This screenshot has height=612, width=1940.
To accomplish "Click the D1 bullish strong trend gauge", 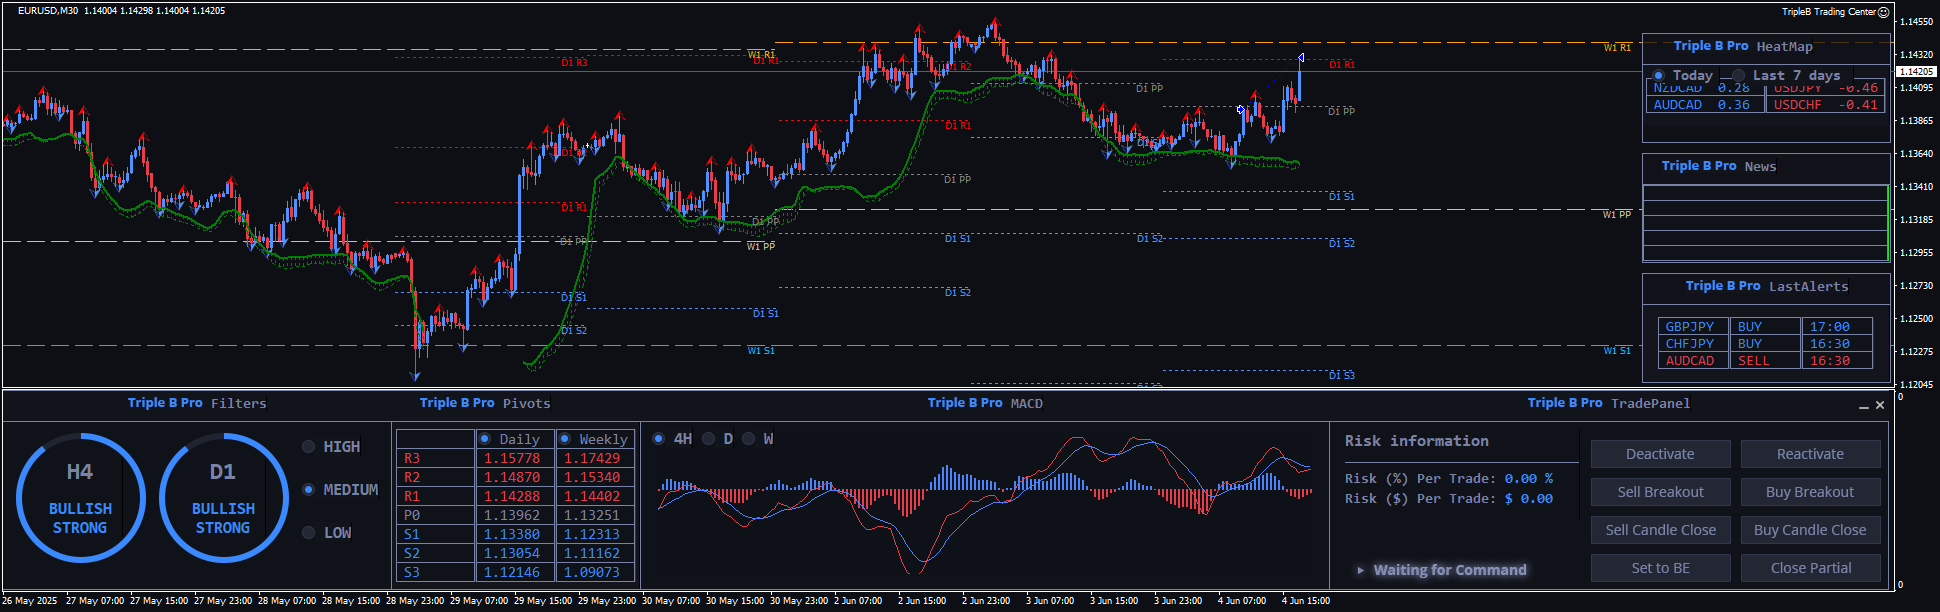I will click(x=223, y=498).
